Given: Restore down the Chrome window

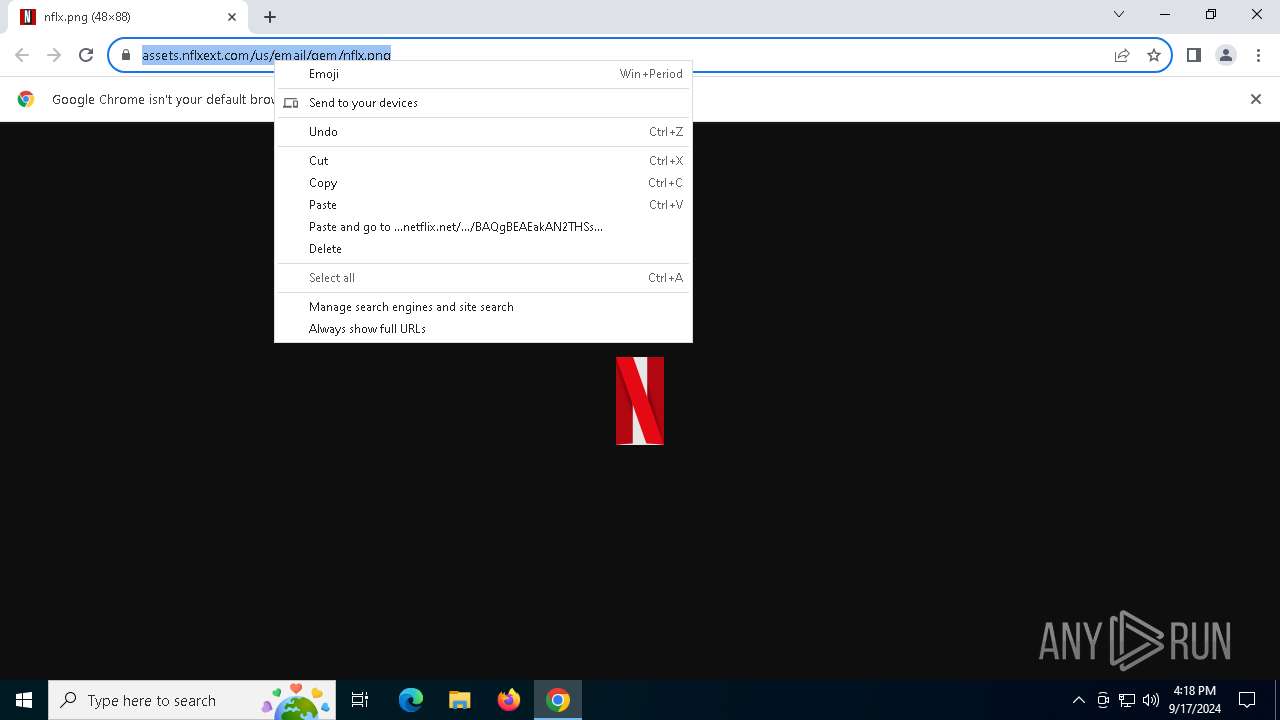Looking at the screenshot, I should 1211,14.
